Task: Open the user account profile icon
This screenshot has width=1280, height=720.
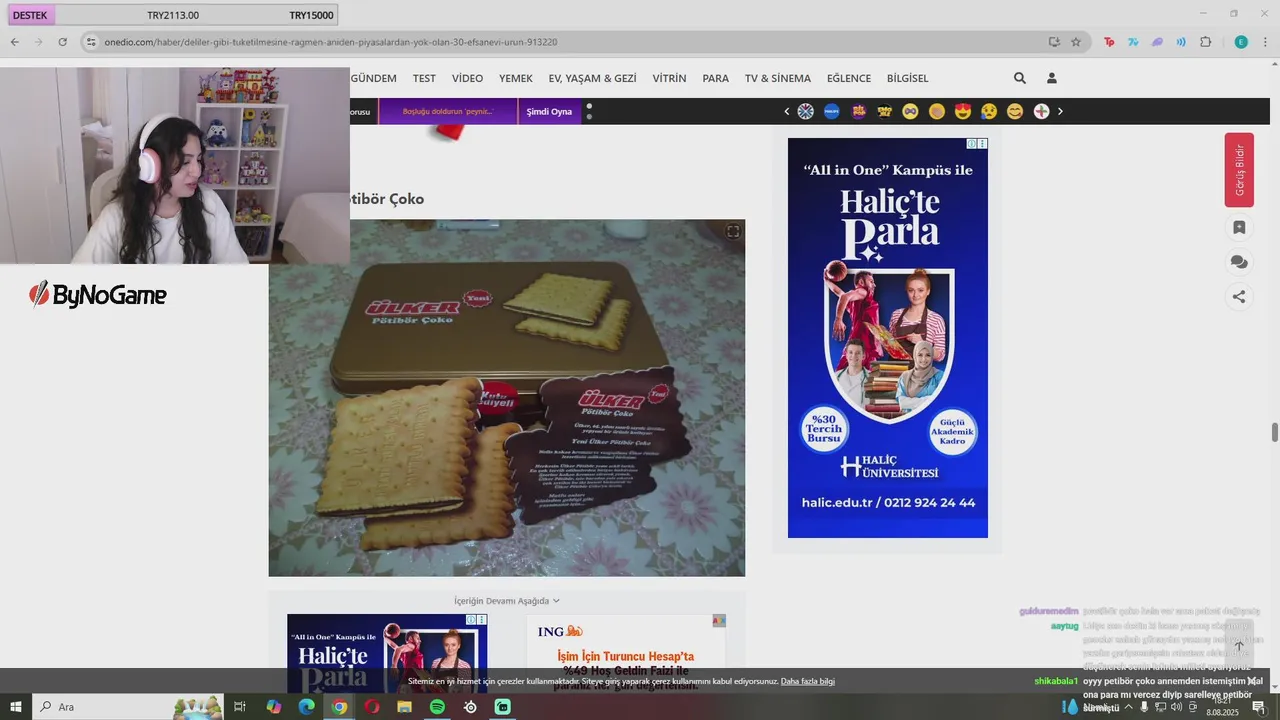Action: 1051,78
